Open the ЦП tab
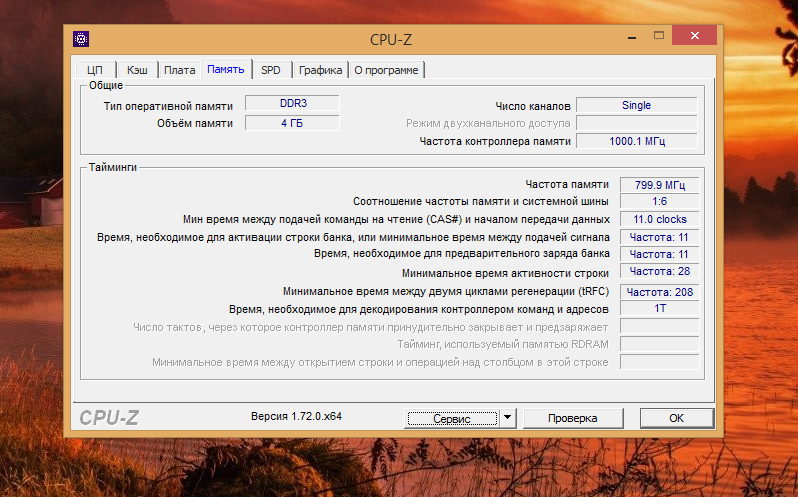 (x=95, y=70)
